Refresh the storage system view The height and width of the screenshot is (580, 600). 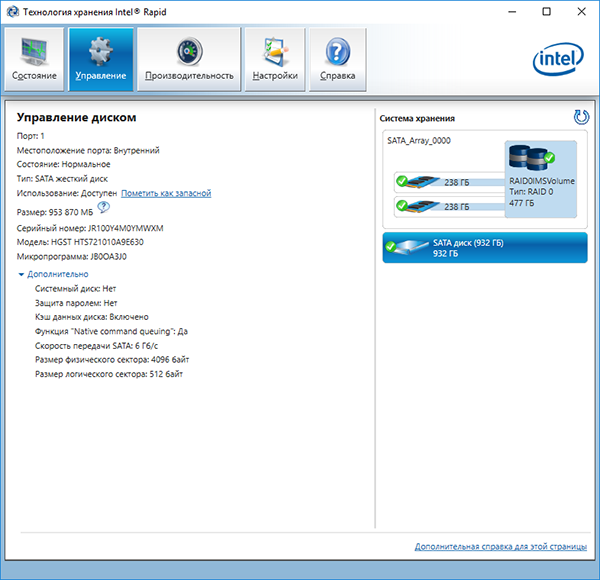pyautogui.click(x=581, y=117)
